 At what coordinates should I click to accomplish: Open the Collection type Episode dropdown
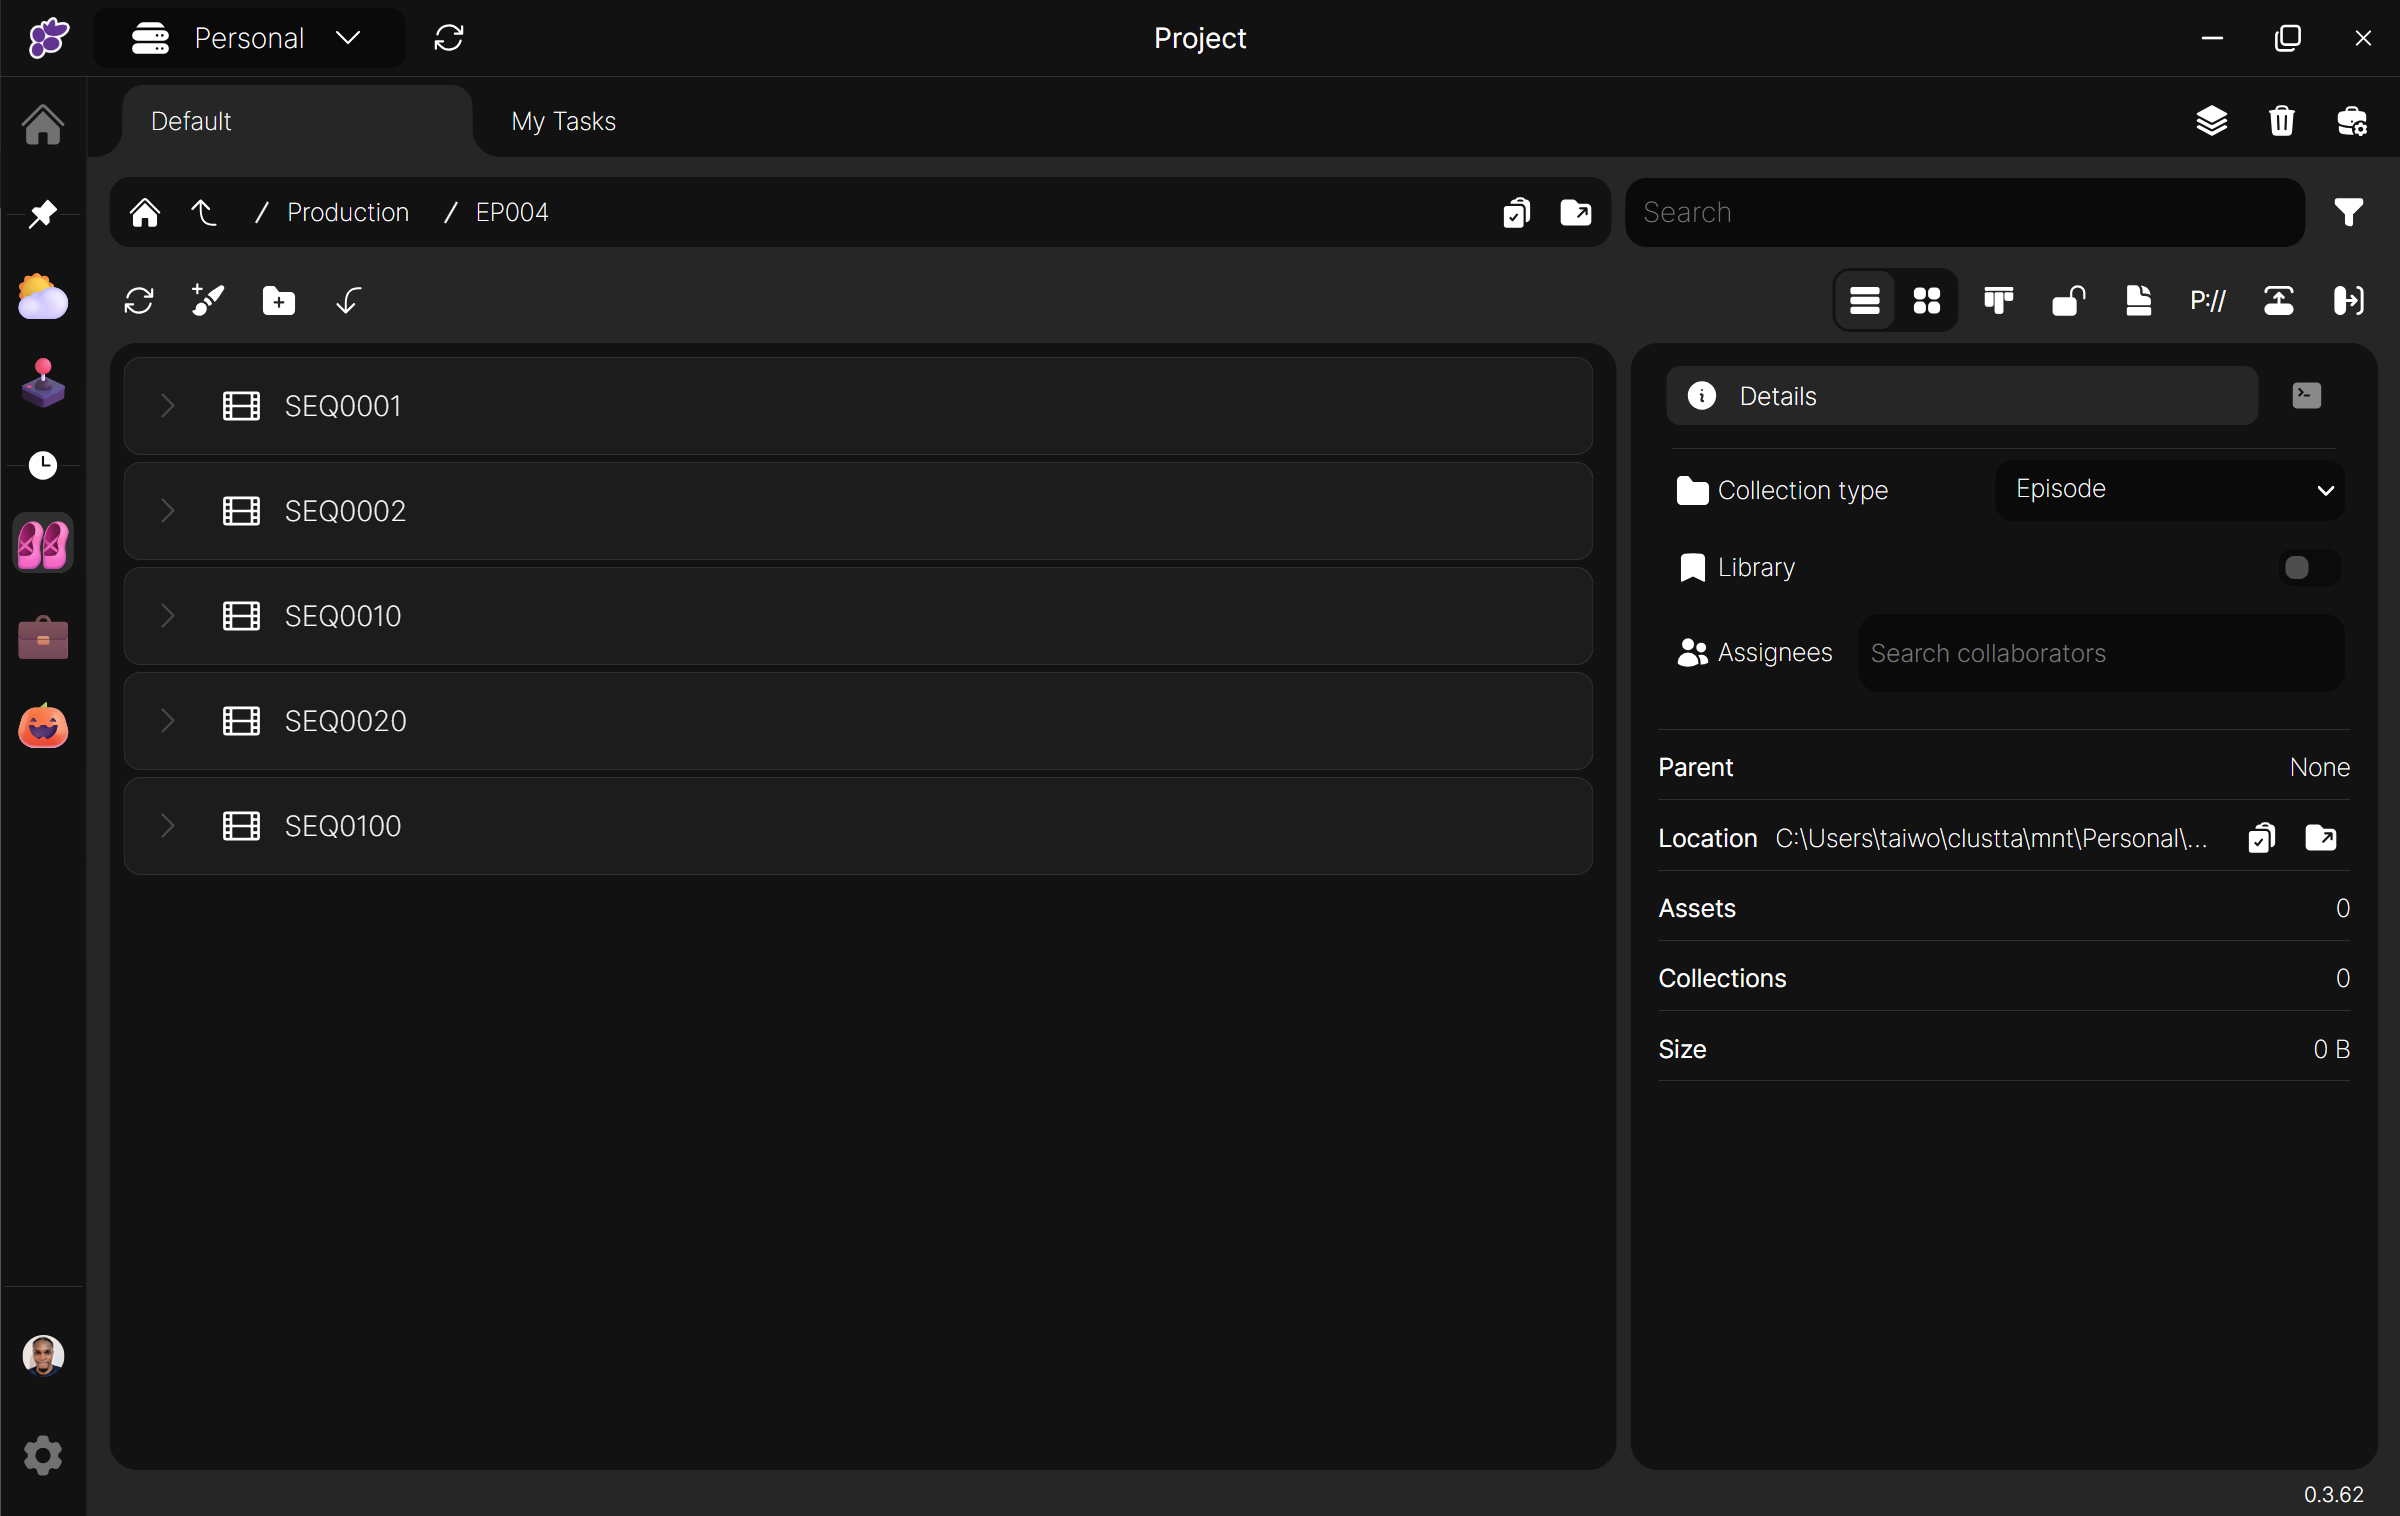[x=2170, y=490]
